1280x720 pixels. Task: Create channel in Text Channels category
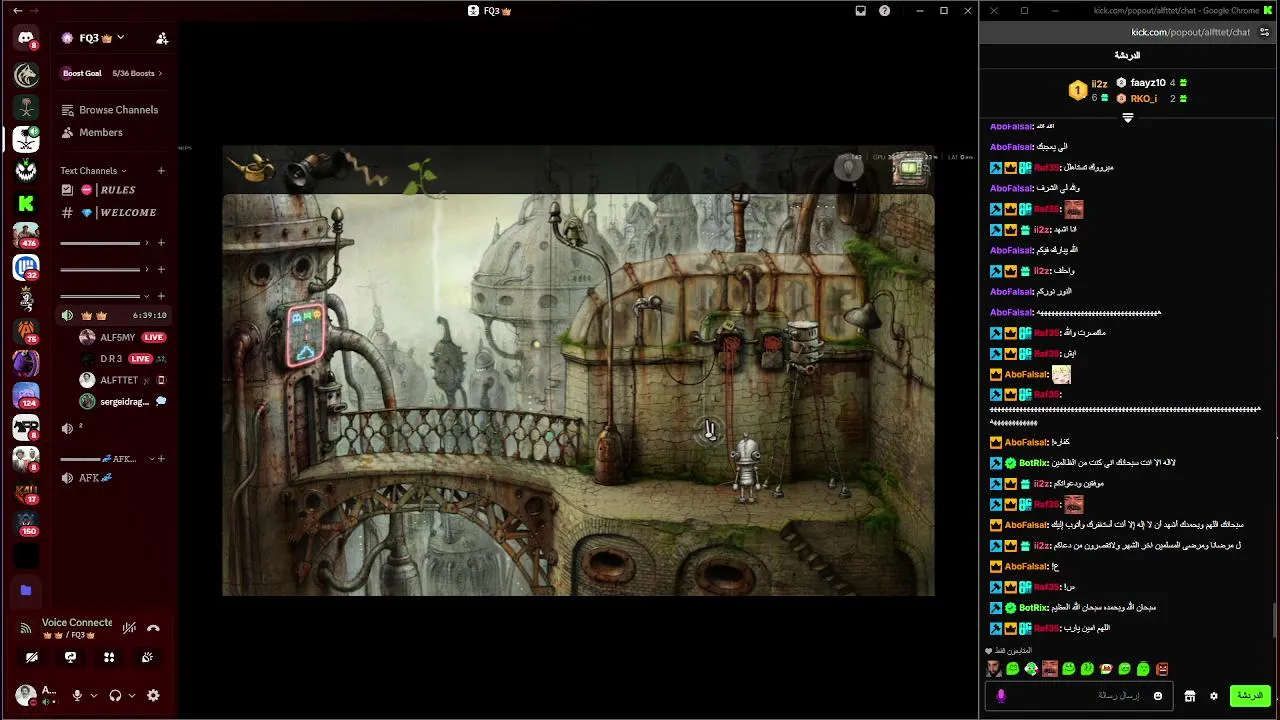pyautogui.click(x=161, y=171)
